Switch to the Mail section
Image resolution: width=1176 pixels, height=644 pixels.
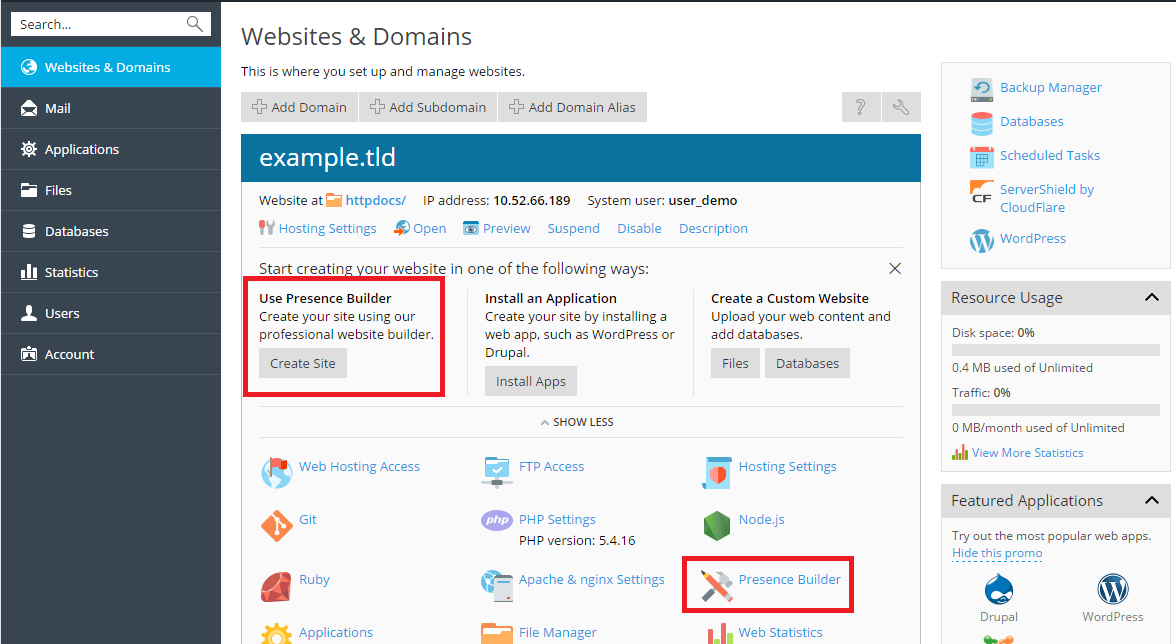click(x=60, y=107)
